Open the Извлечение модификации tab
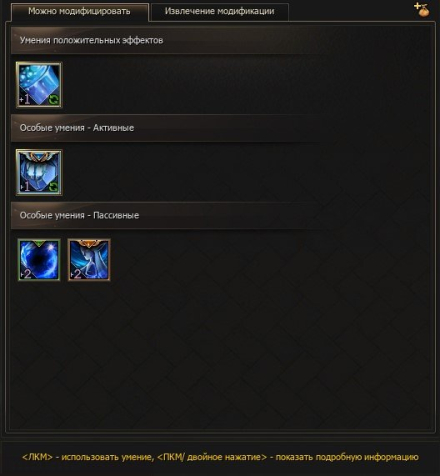440x476 pixels. 219,11
